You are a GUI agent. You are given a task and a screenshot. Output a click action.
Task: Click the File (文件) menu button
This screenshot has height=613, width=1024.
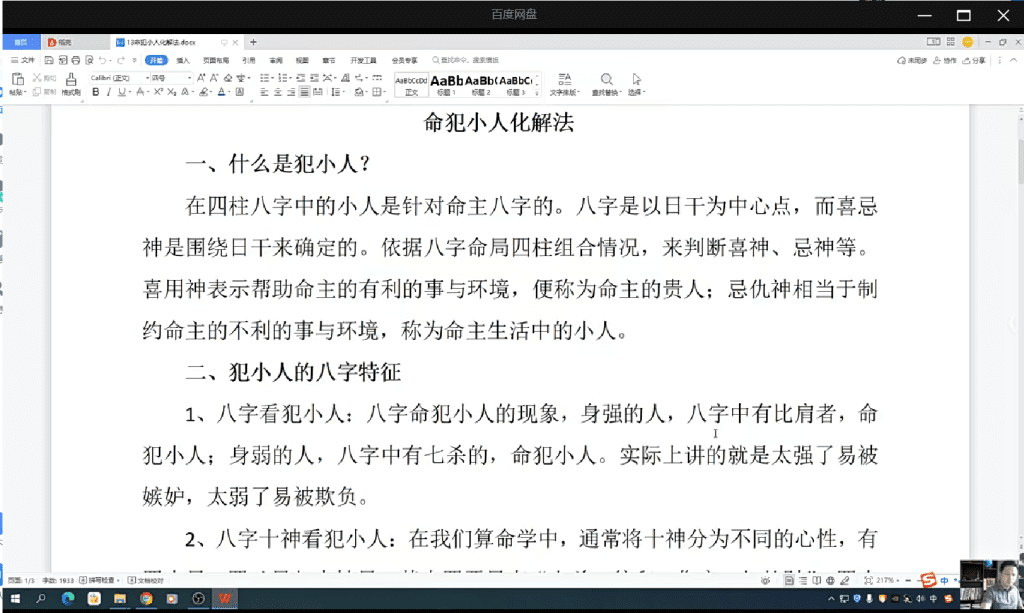tap(24, 60)
